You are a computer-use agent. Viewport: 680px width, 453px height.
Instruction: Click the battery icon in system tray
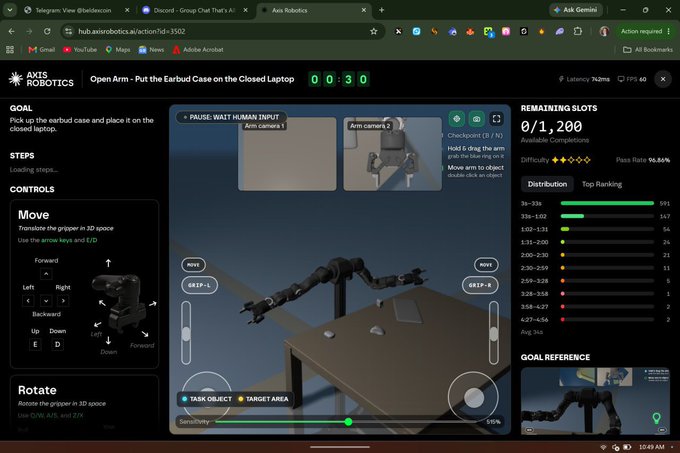(x=627, y=447)
